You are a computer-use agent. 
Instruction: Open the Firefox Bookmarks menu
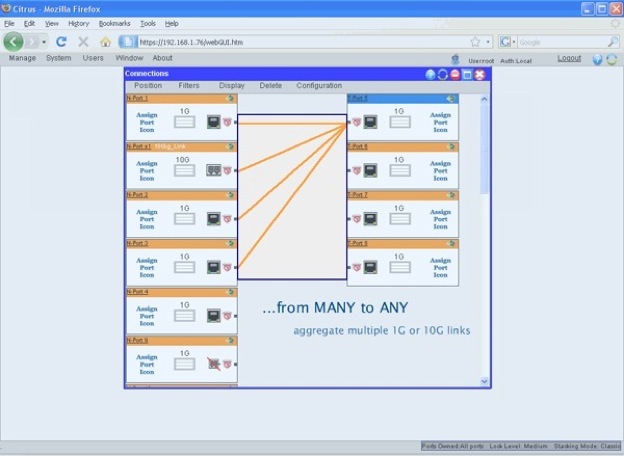(115, 23)
